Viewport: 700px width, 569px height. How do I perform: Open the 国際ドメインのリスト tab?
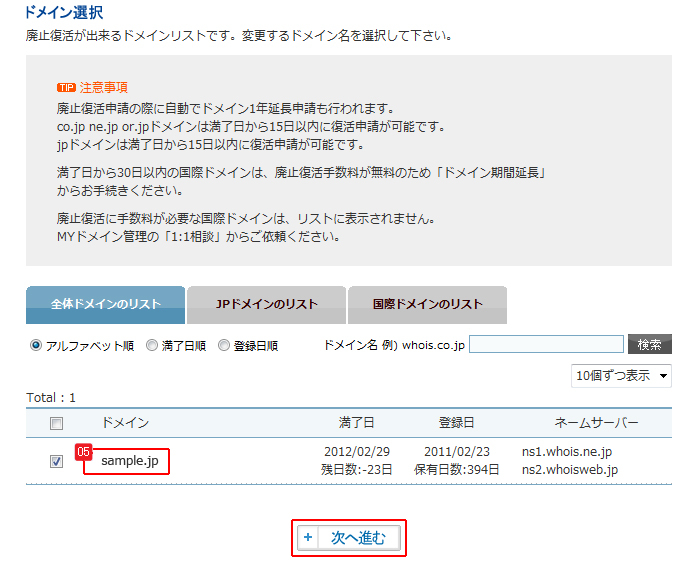tap(427, 305)
